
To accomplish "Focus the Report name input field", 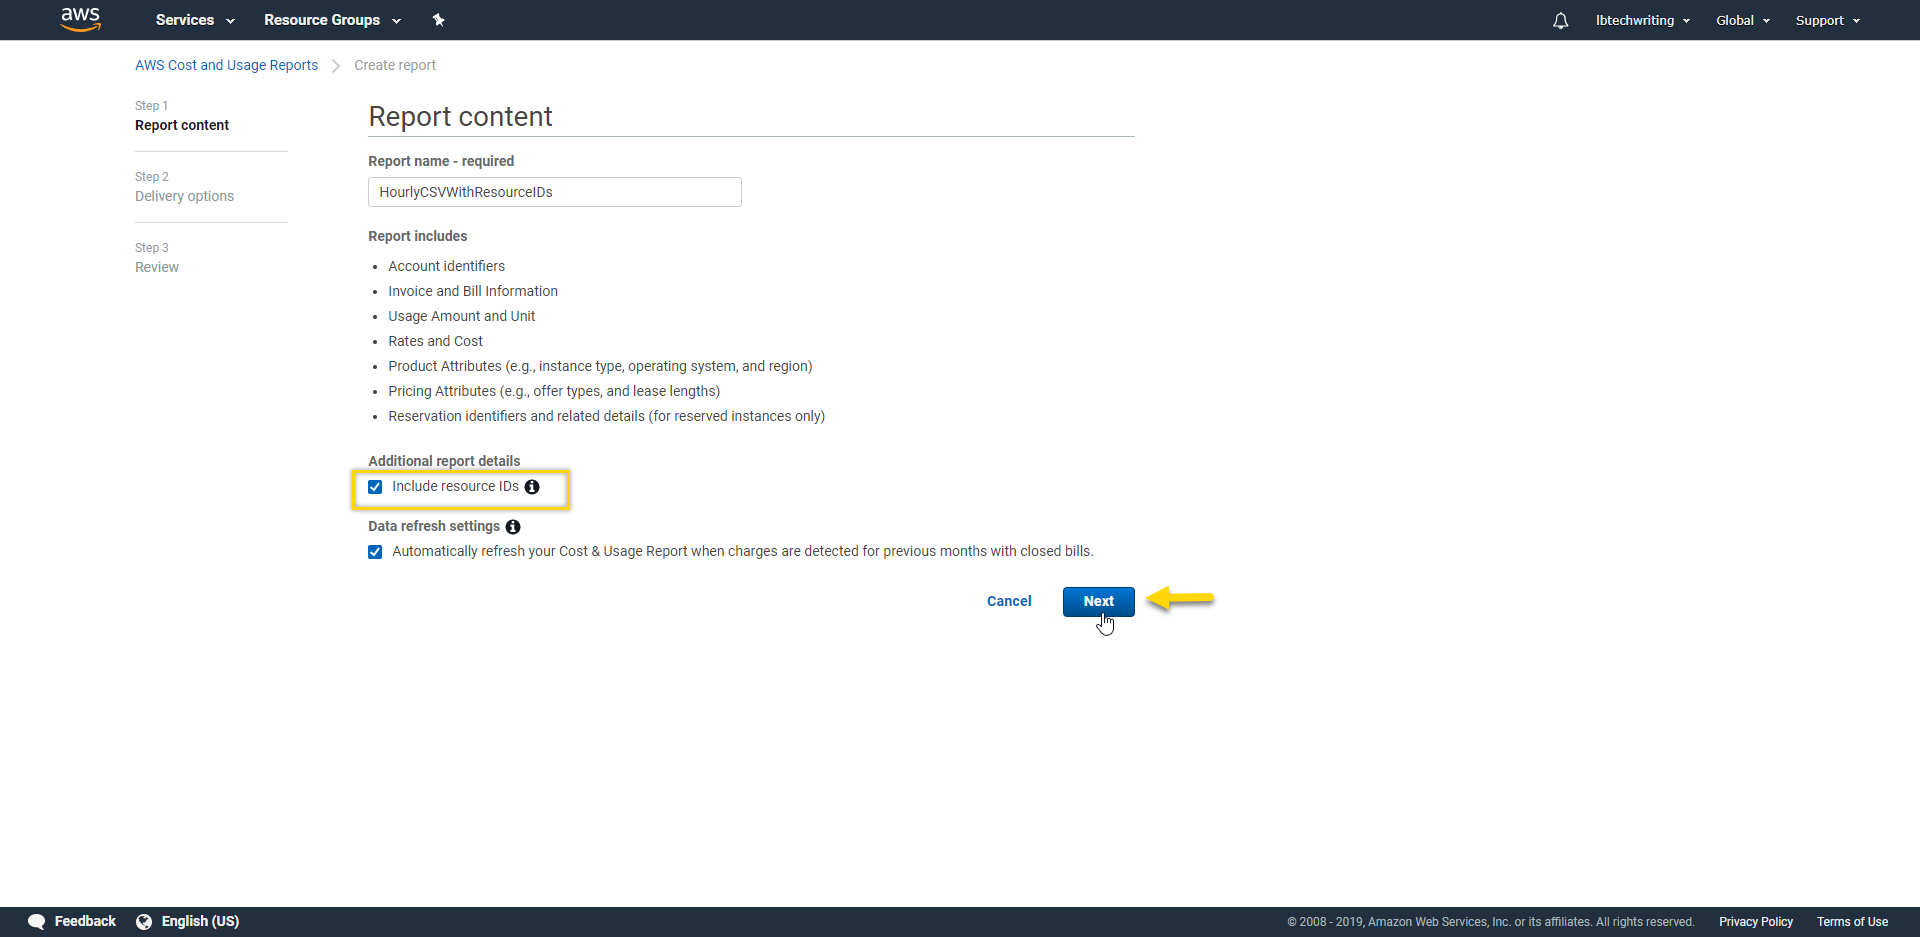I will 555,192.
